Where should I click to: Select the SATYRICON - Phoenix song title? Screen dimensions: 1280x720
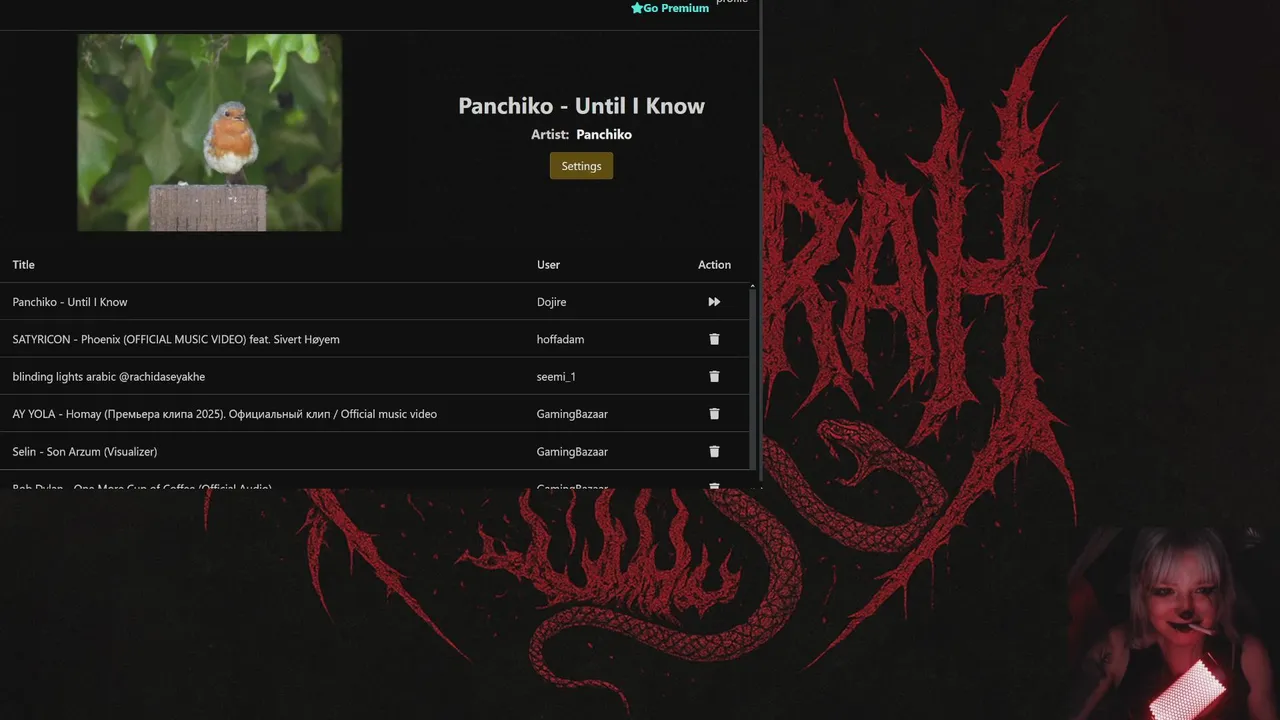click(176, 339)
